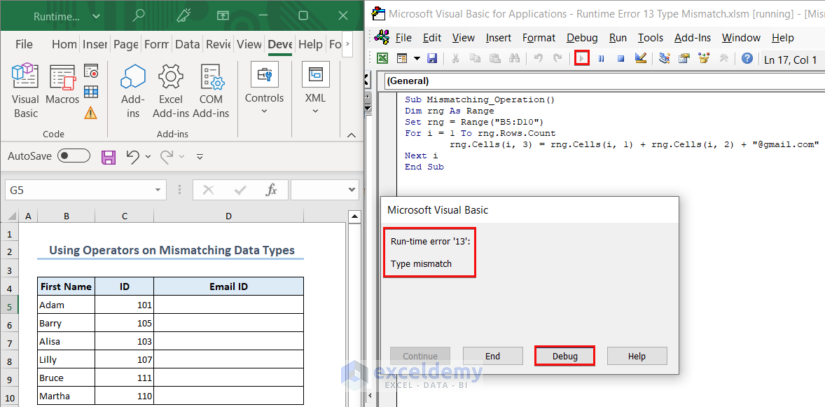Toggle the AutoSave switch

[74, 156]
